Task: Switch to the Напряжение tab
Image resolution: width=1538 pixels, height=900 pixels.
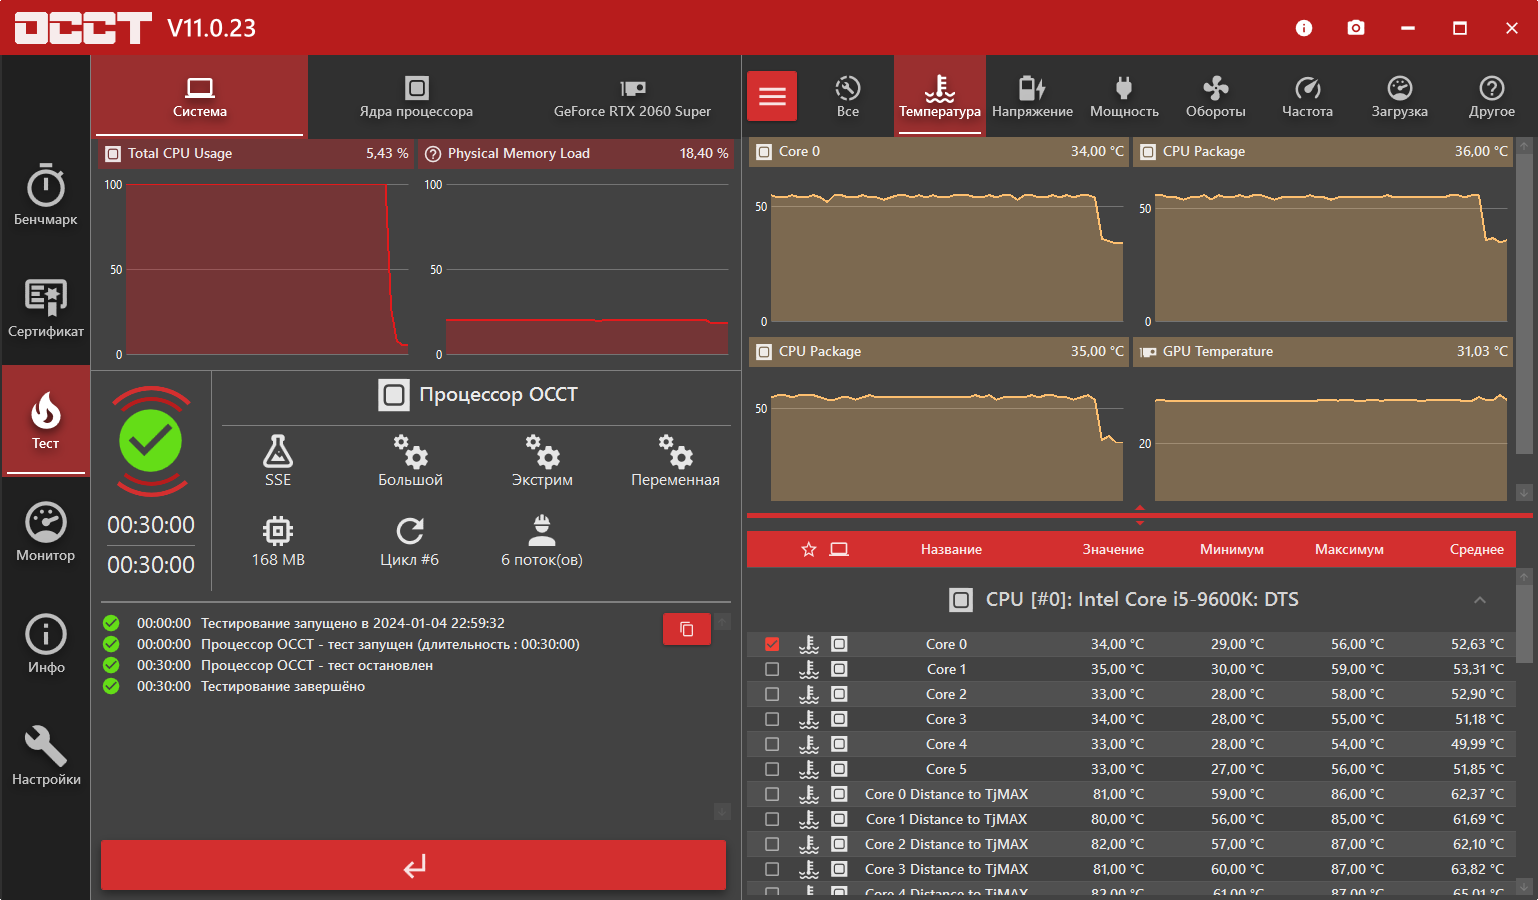Action: (1032, 96)
